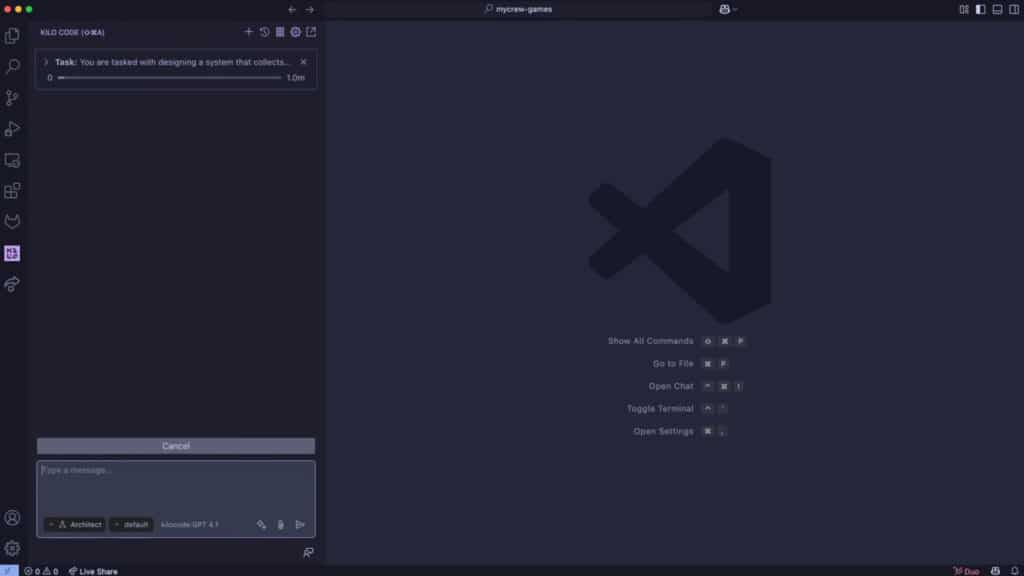This screenshot has height=576, width=1024.
Task: Click the KILO CODE panel title
Action: [72, 32]
